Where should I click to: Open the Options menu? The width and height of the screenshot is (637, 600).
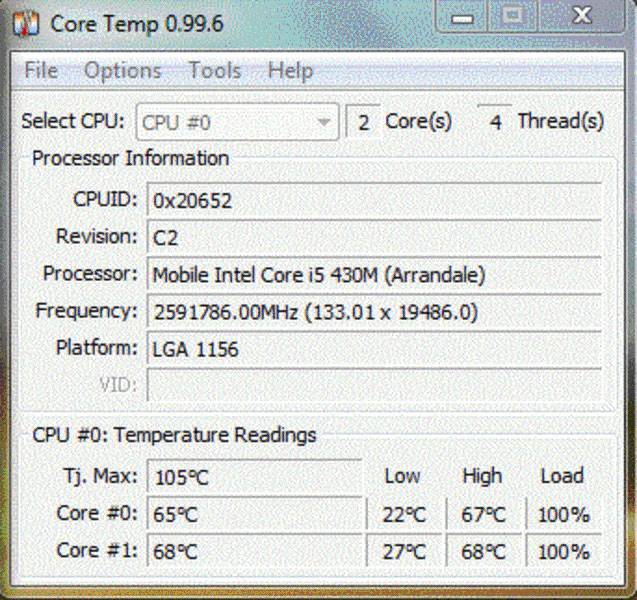tap(122, 71)
